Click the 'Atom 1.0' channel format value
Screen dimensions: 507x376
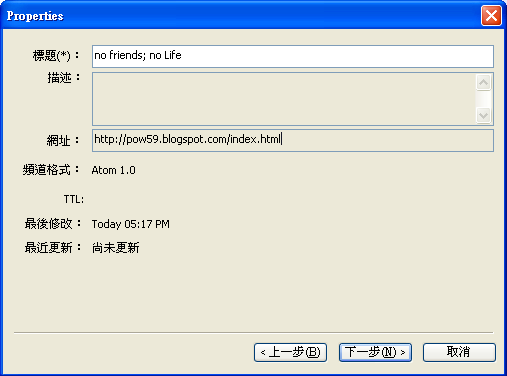pyautogui.click(x=113, y=170)
